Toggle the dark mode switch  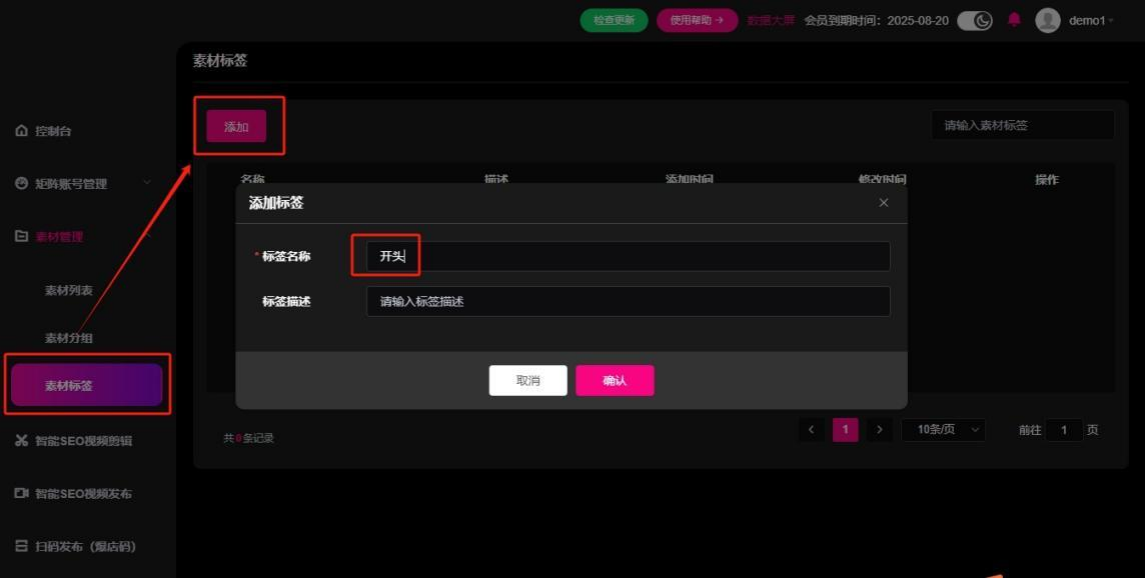(x=974, y=20)
